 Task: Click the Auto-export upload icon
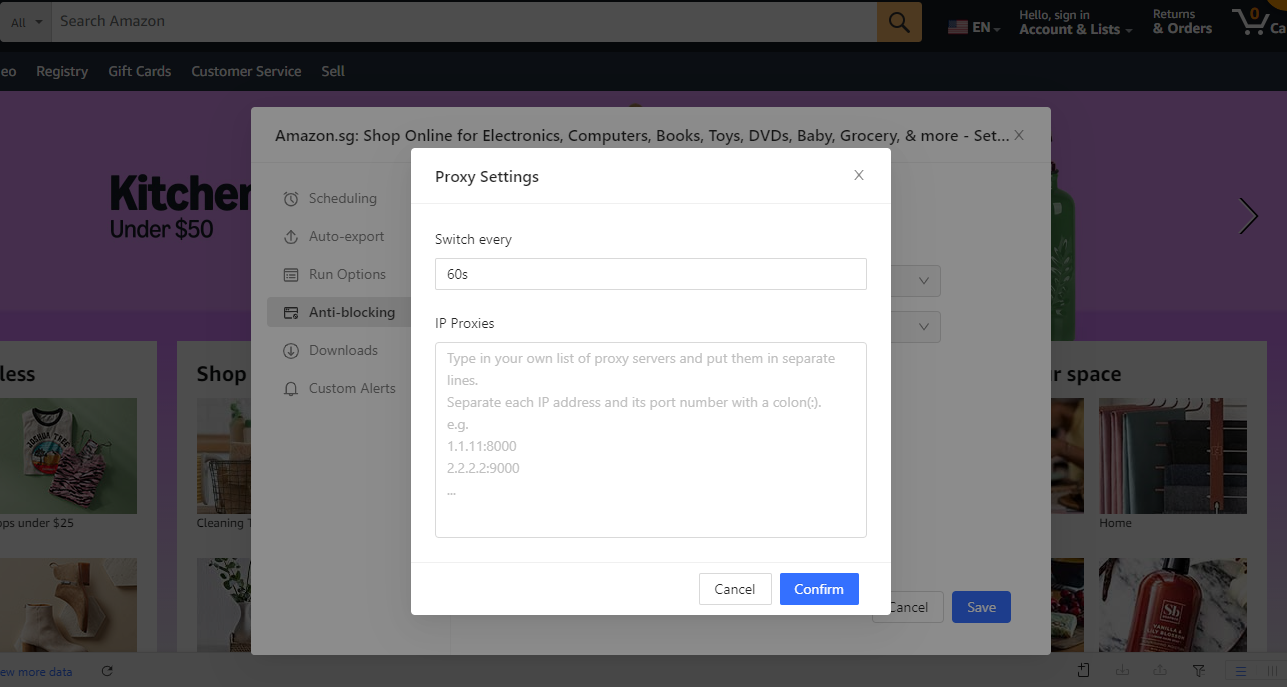(291, 237)
